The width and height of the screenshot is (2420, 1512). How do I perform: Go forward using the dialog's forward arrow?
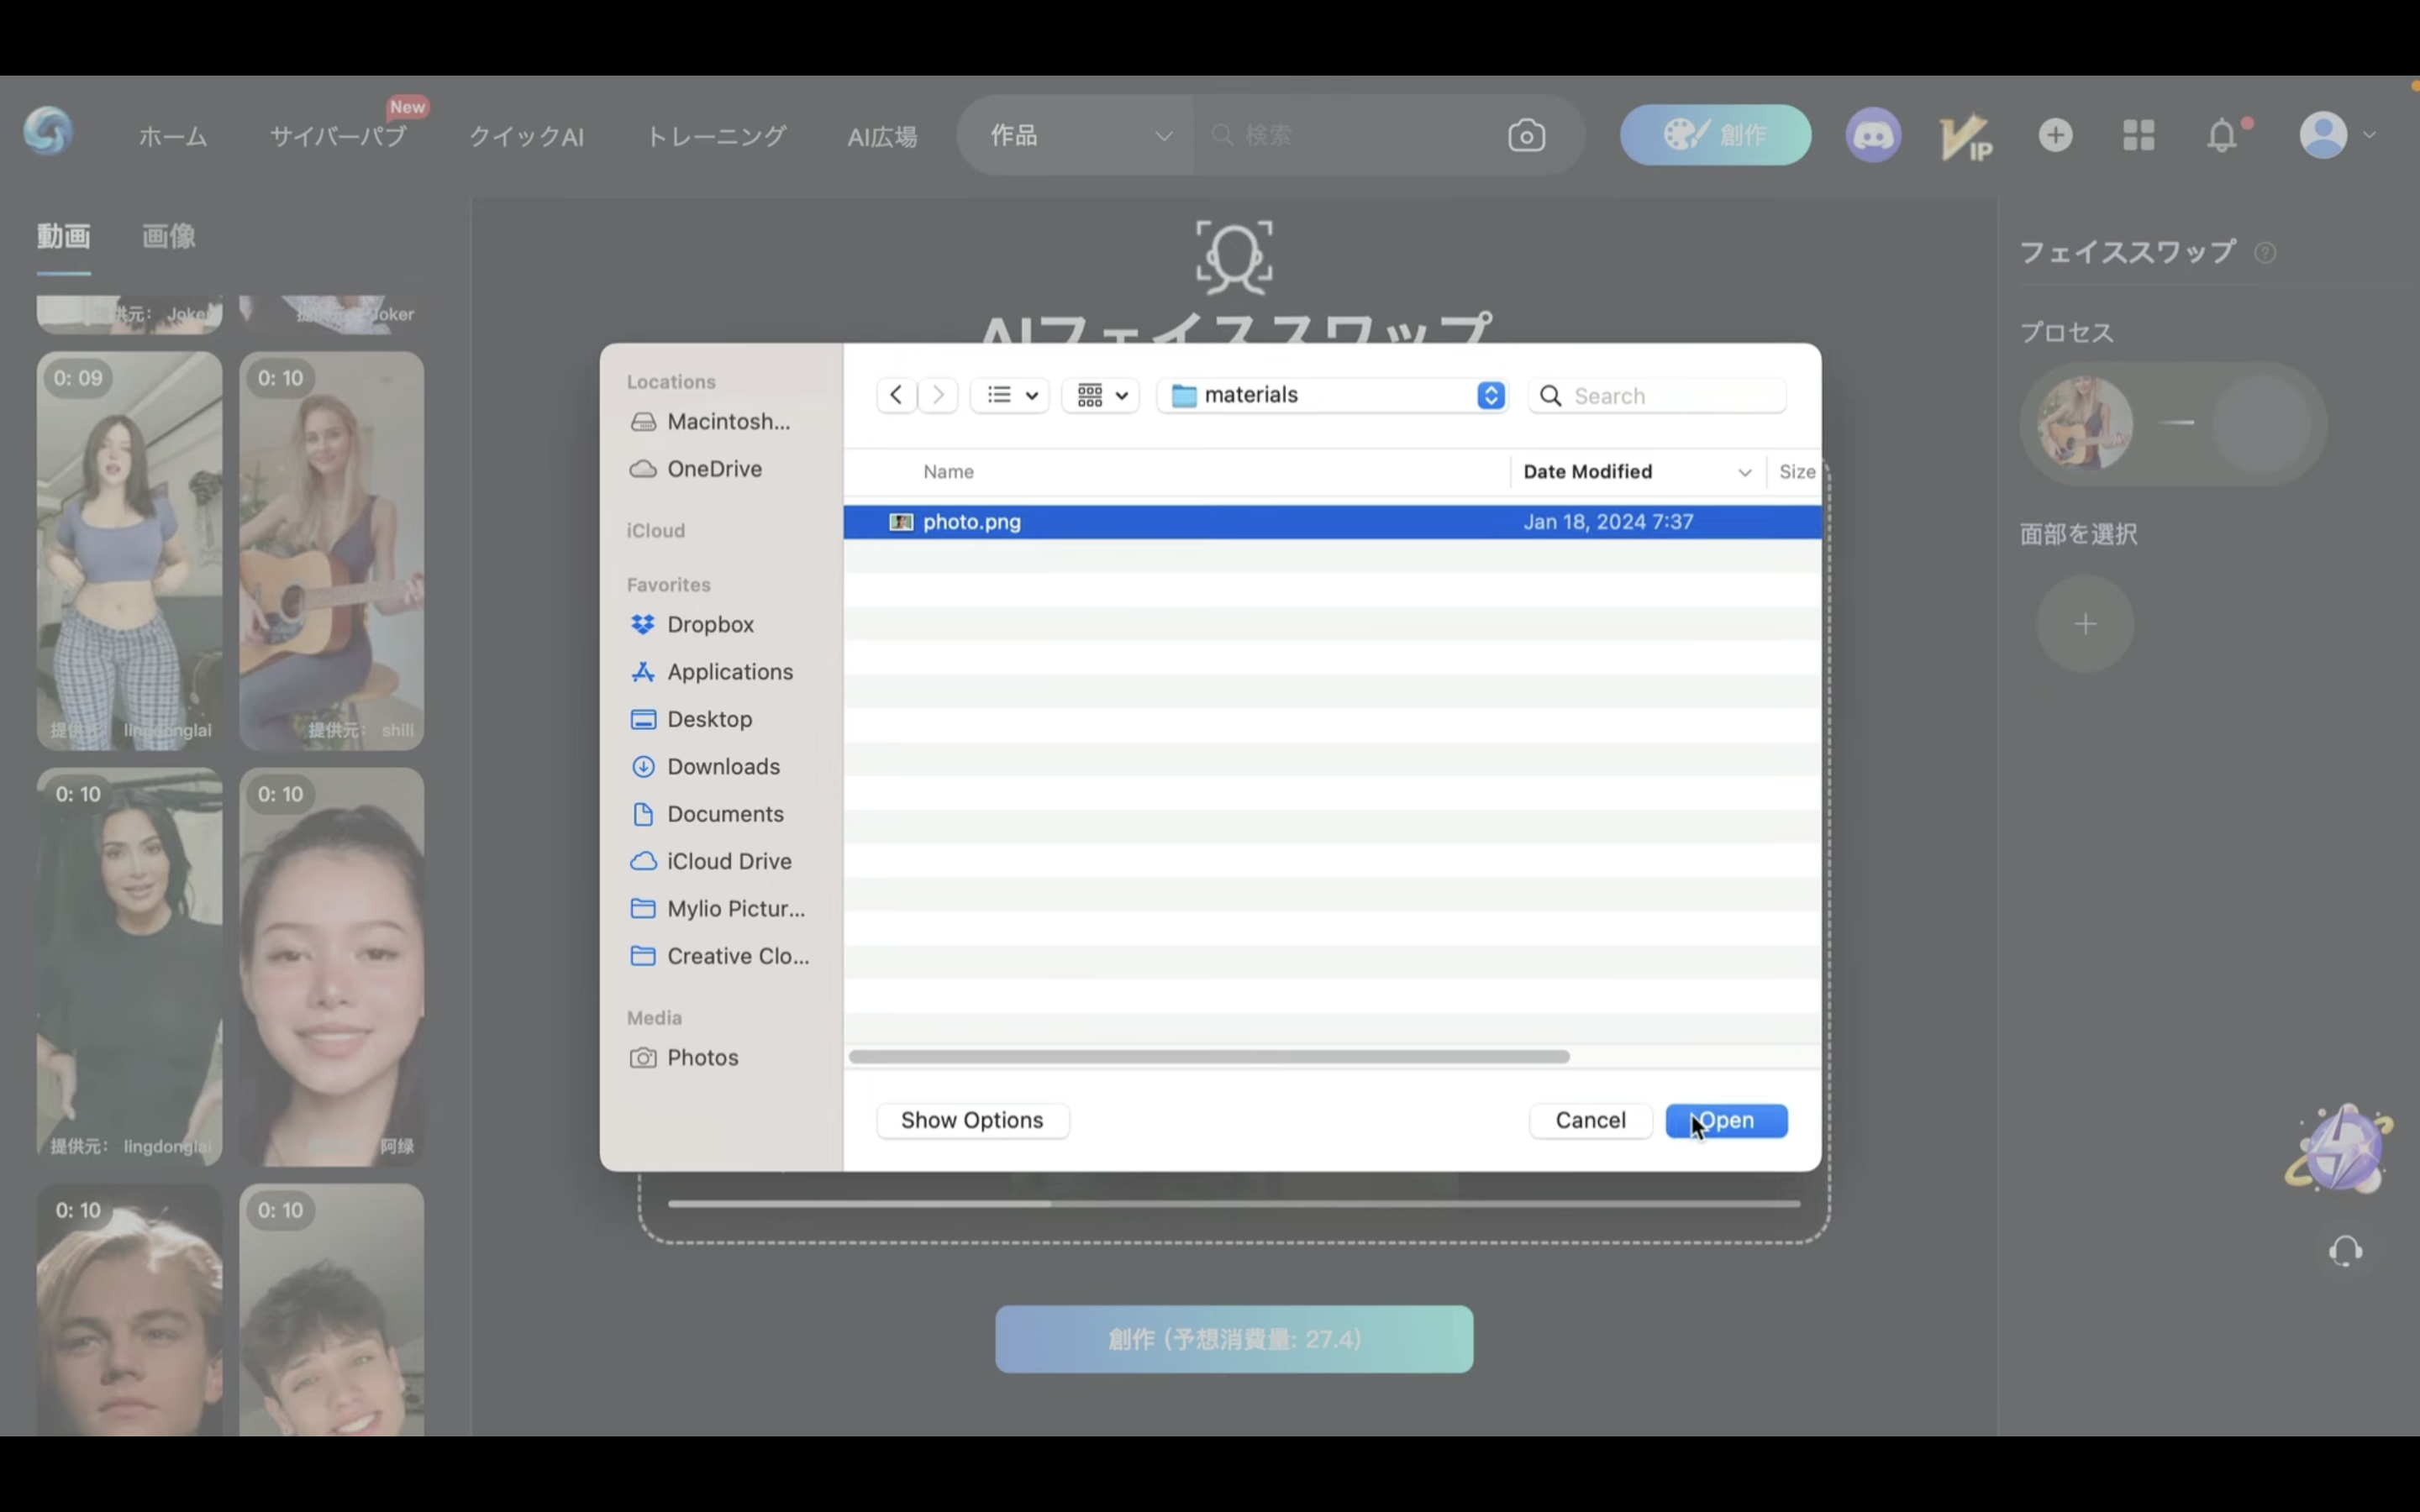(x=938, y=395)
